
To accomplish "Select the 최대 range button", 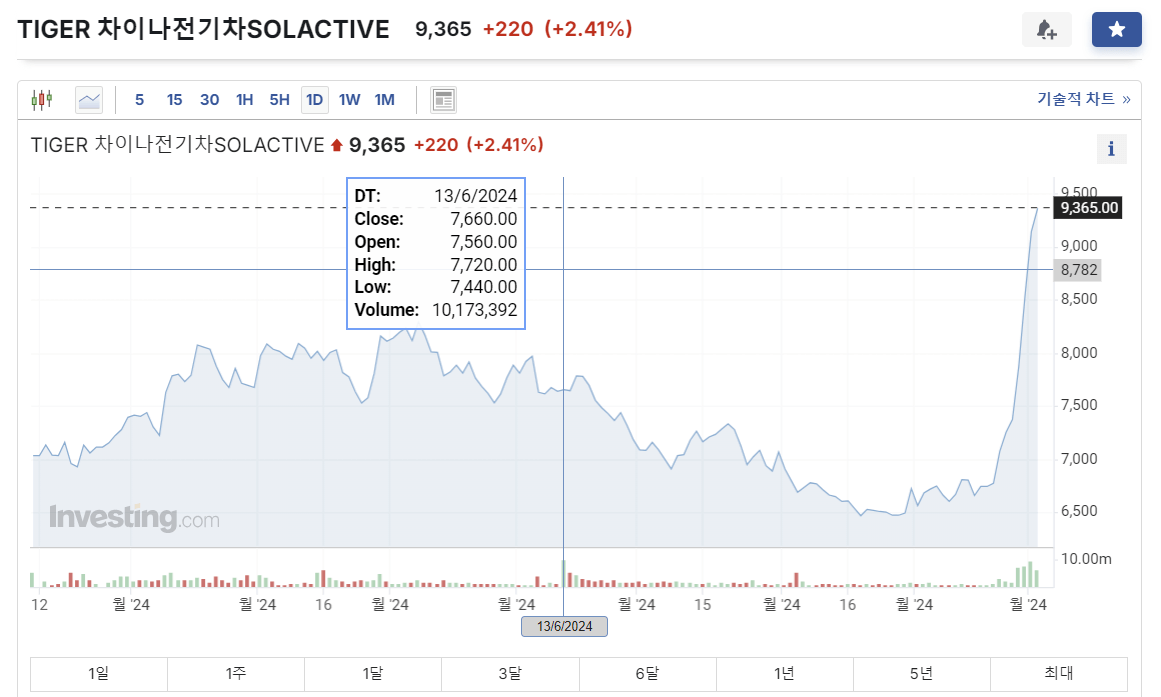I will click(1059, 674).
